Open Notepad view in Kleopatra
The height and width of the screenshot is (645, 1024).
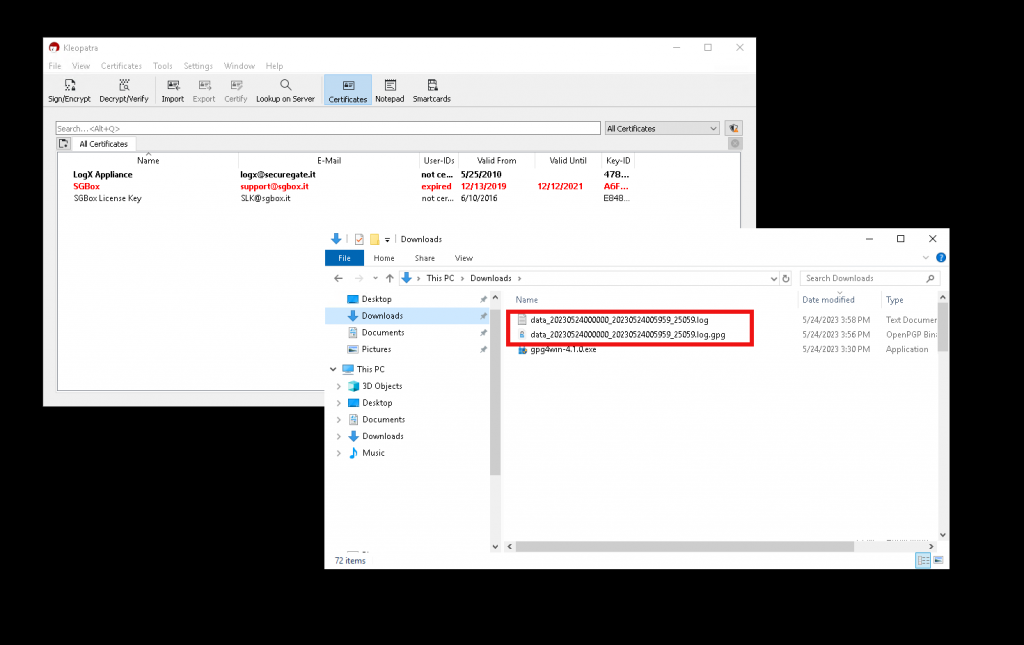tap(390, 91)
